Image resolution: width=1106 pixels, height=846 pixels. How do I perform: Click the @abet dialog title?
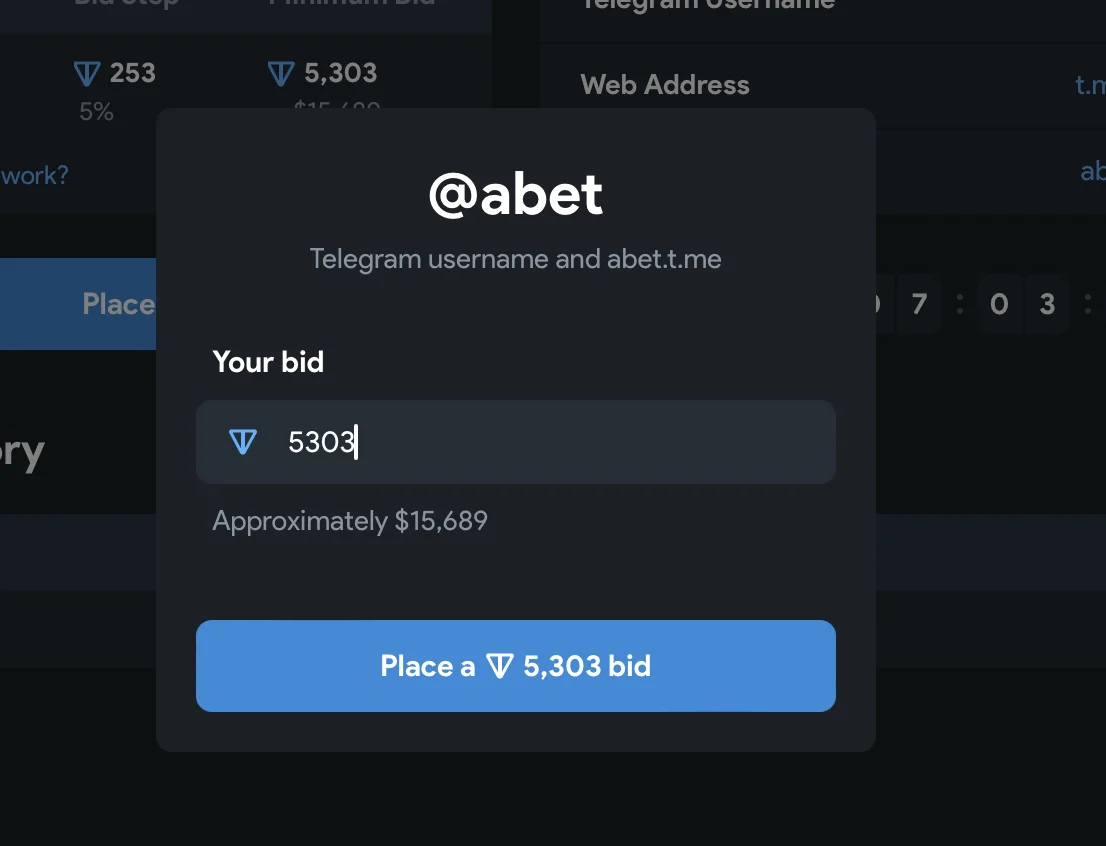515,195
